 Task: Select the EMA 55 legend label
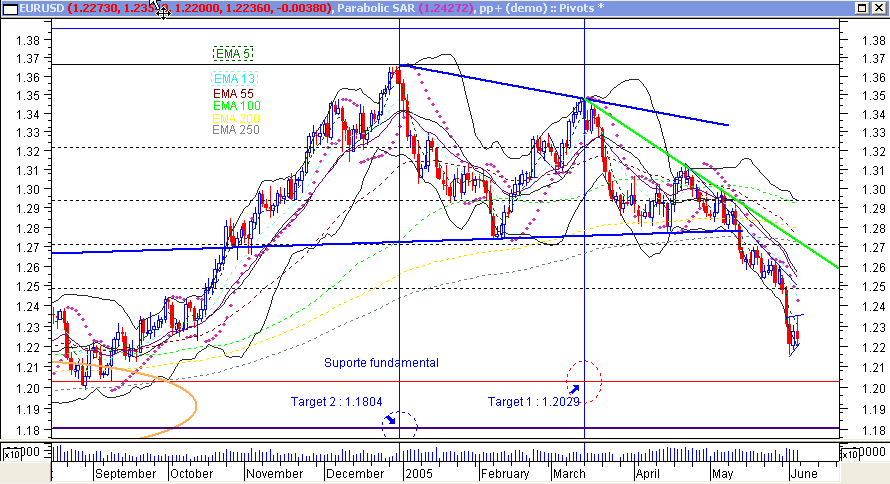[233, 94]
